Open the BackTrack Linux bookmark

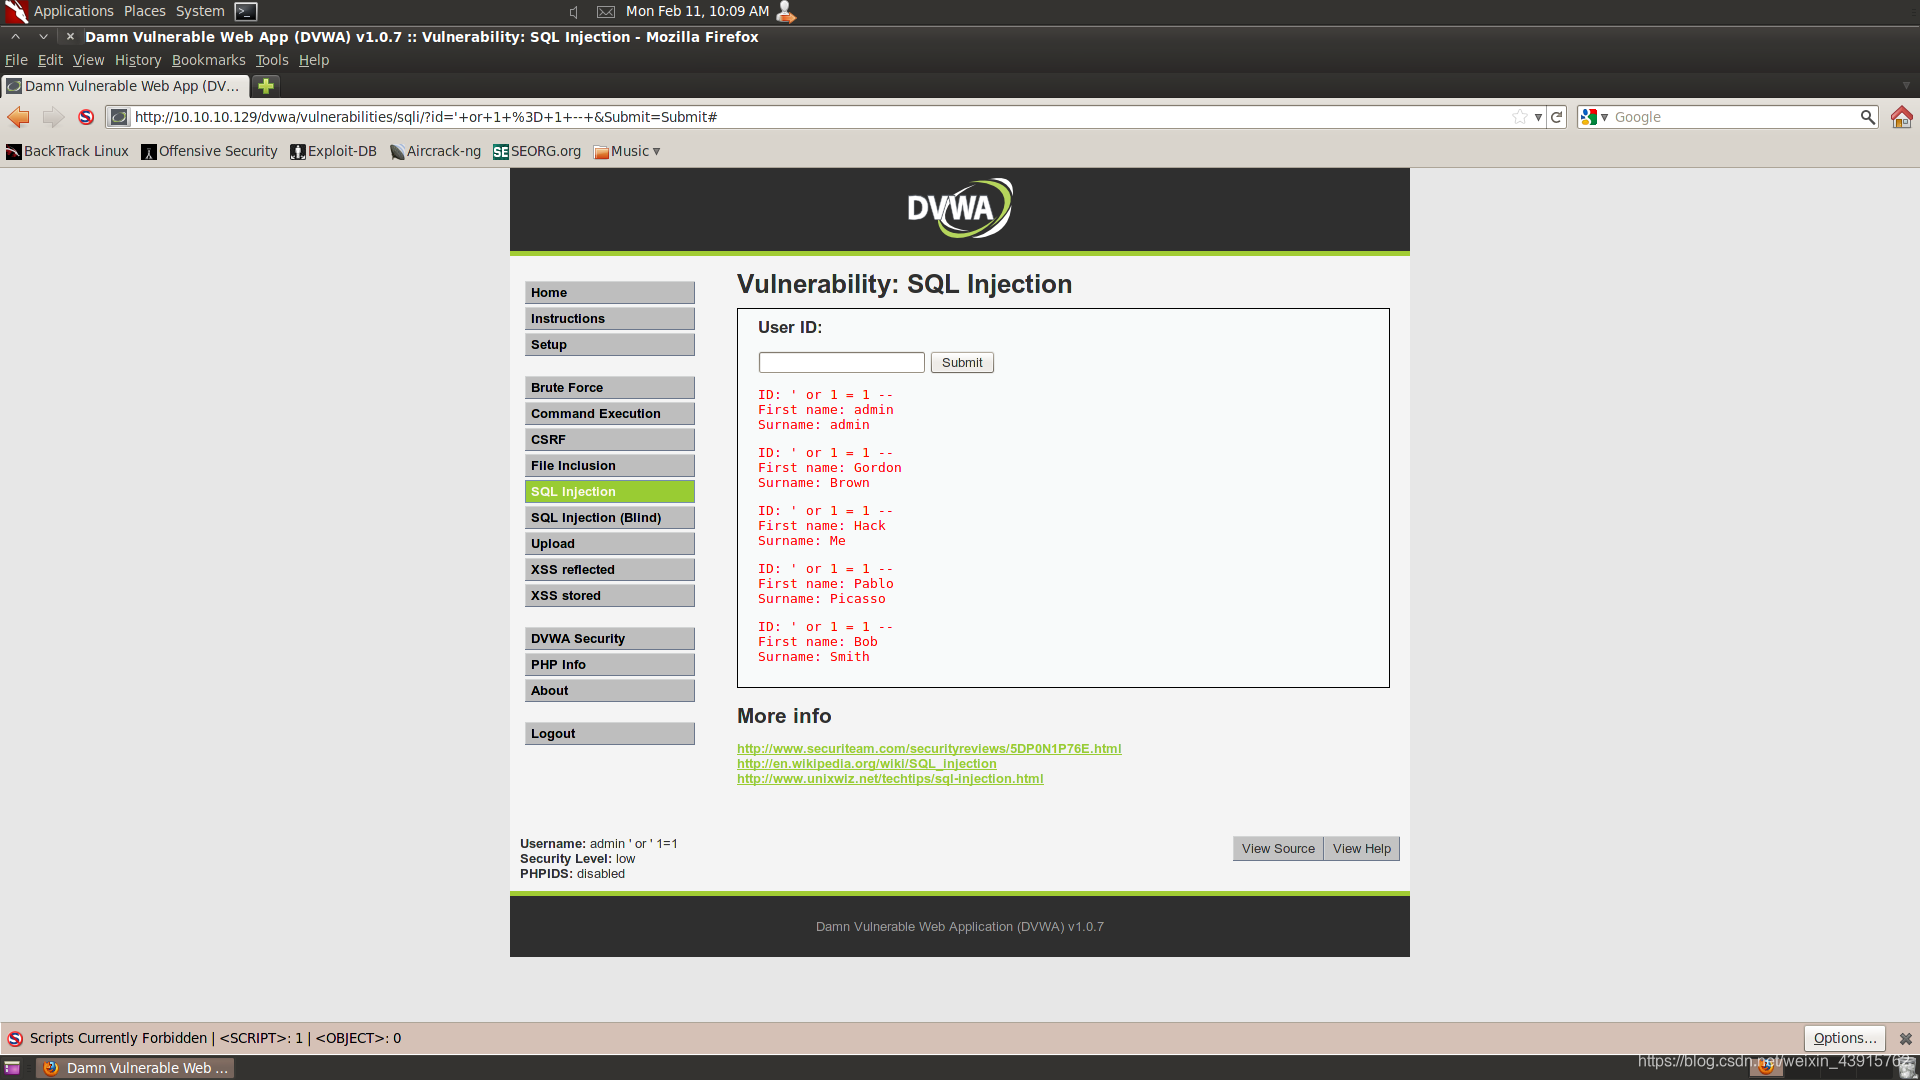pos(68,151)
